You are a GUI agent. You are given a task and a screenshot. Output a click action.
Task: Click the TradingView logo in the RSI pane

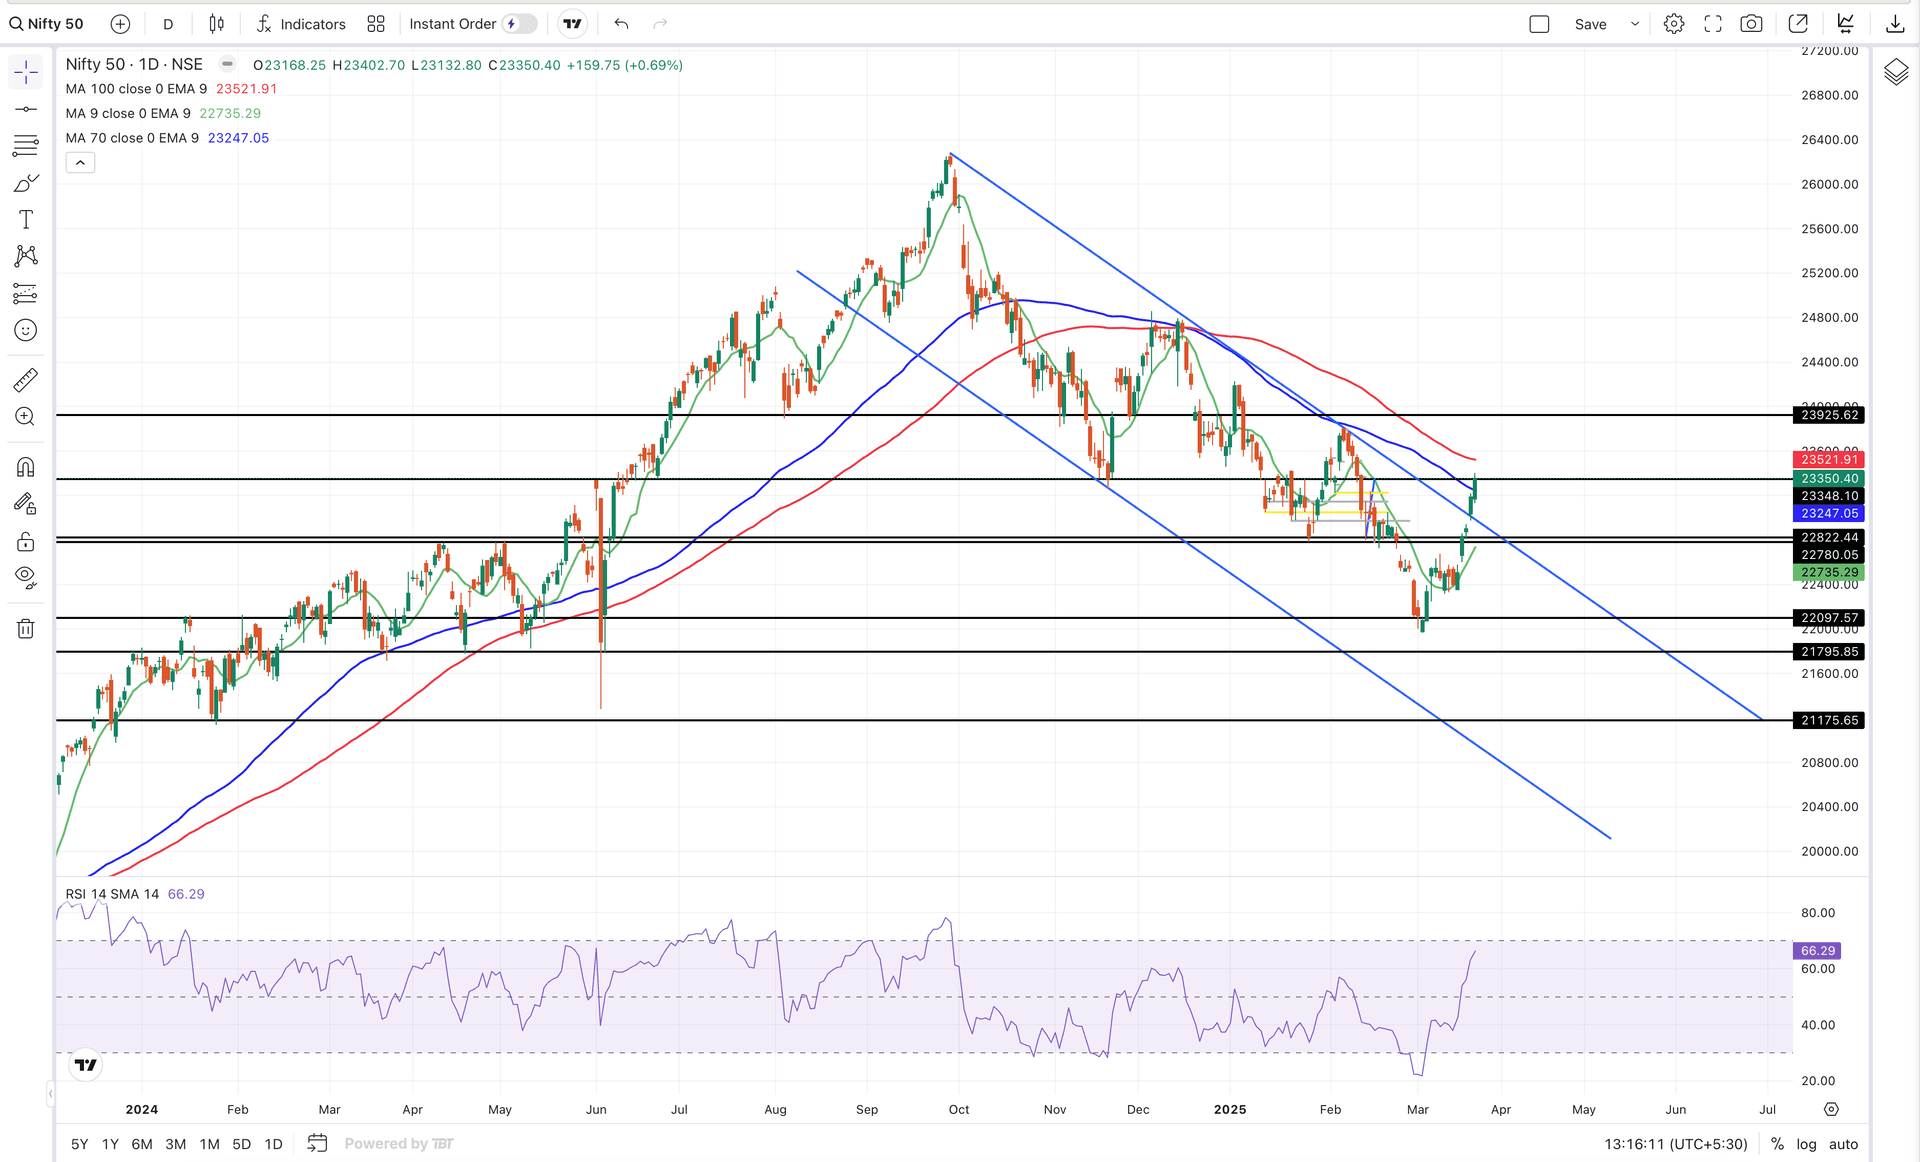click(x=86, y=1065)
